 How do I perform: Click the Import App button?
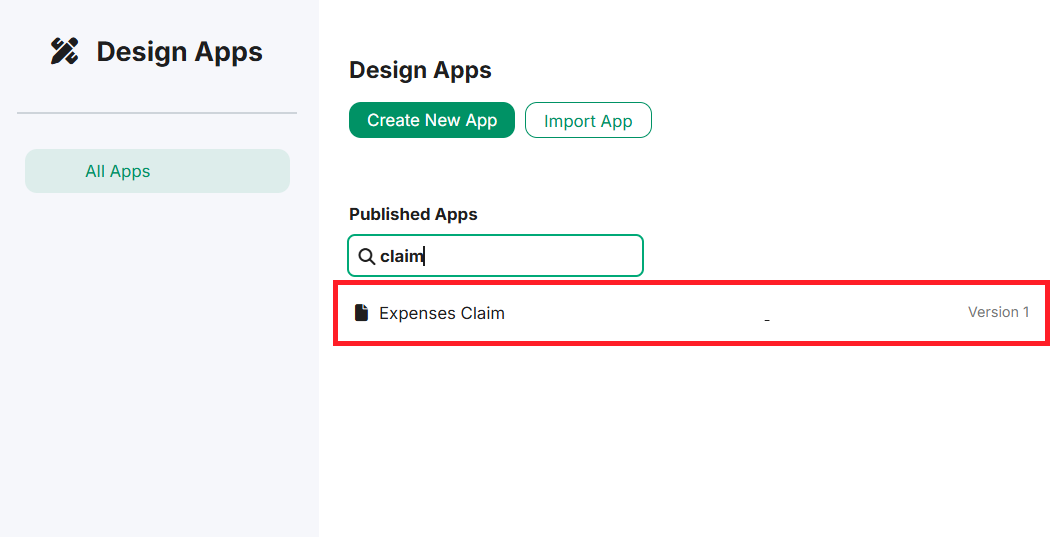point(588,120)
